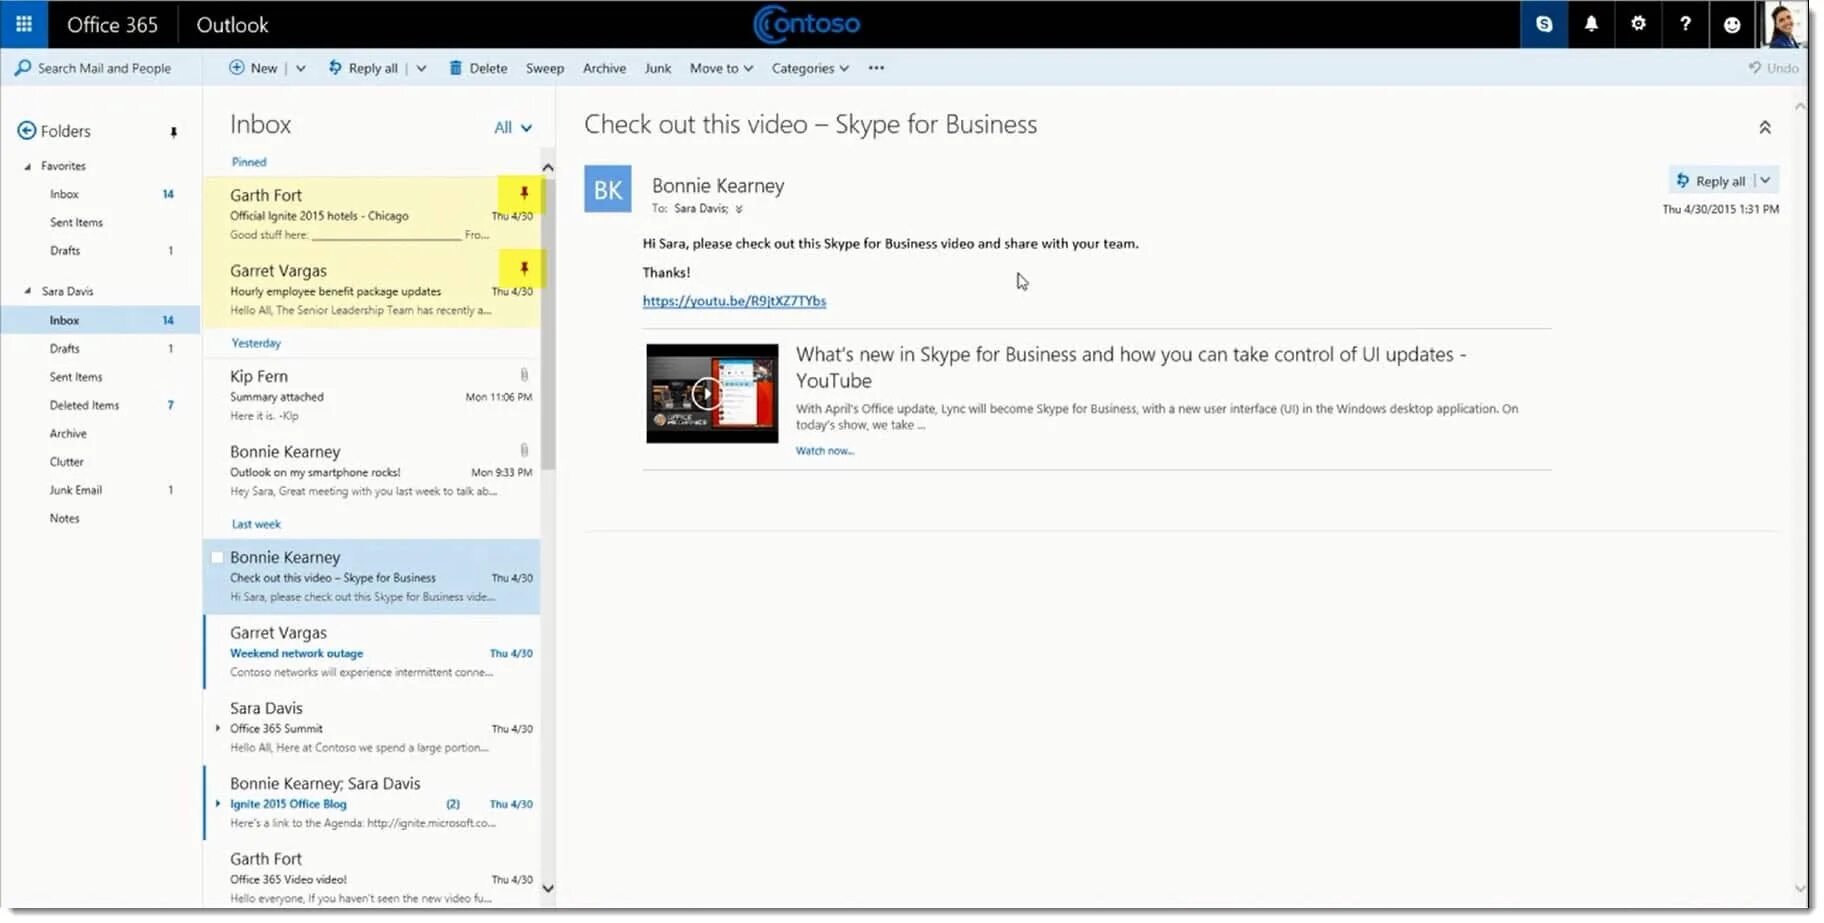
Task: Tick the selected Bonnie Kearney message checkbox
Action: [217, 557]
